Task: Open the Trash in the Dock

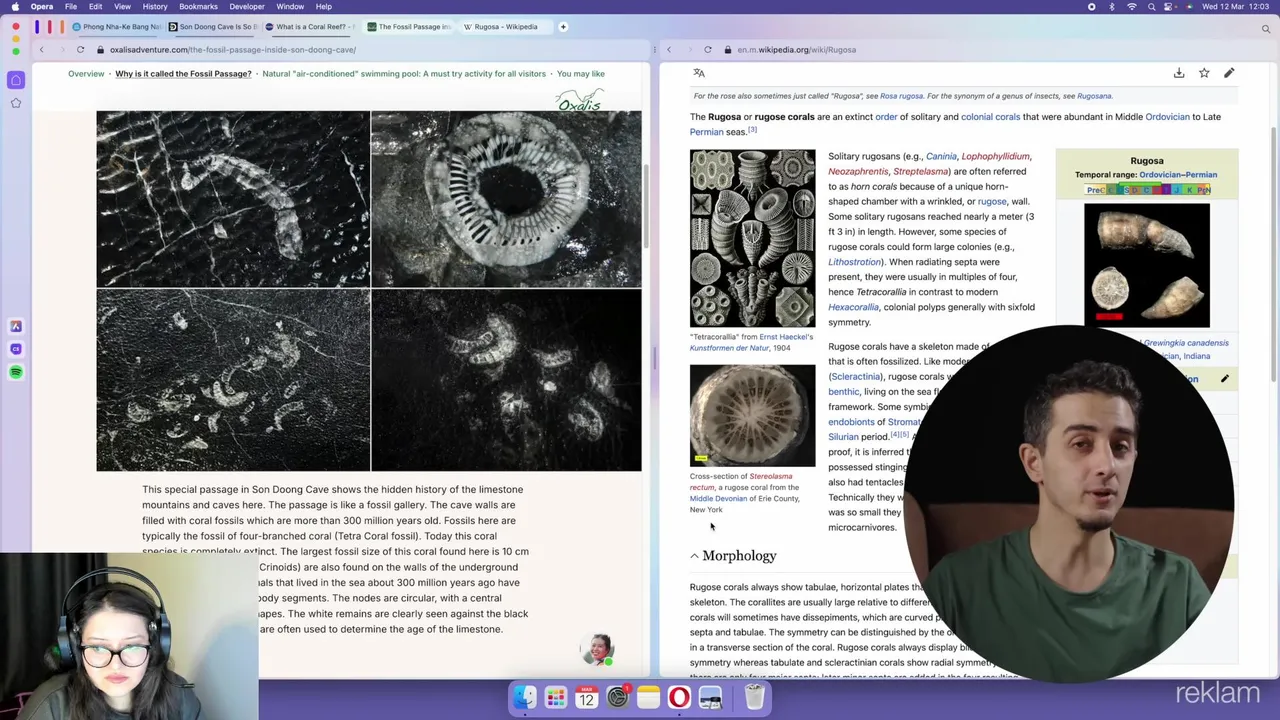Action: click(x=754, y=697)
